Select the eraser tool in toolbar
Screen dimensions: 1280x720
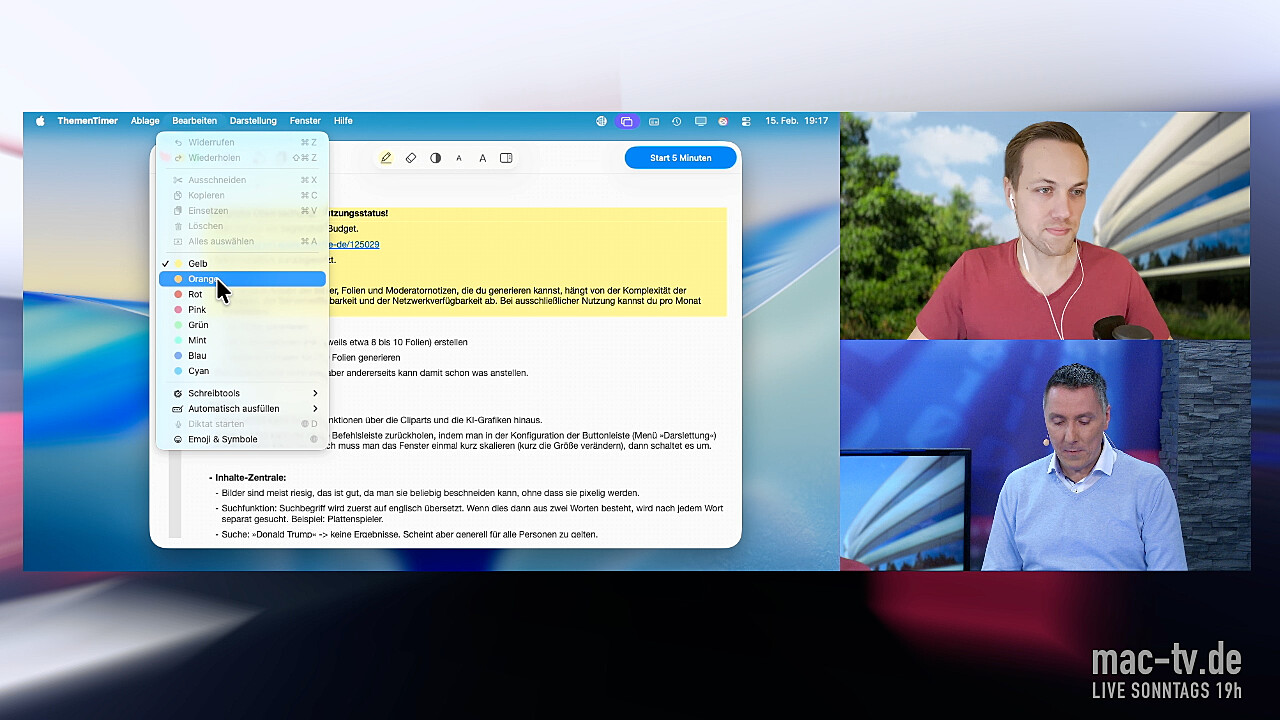tap(411, 158)
